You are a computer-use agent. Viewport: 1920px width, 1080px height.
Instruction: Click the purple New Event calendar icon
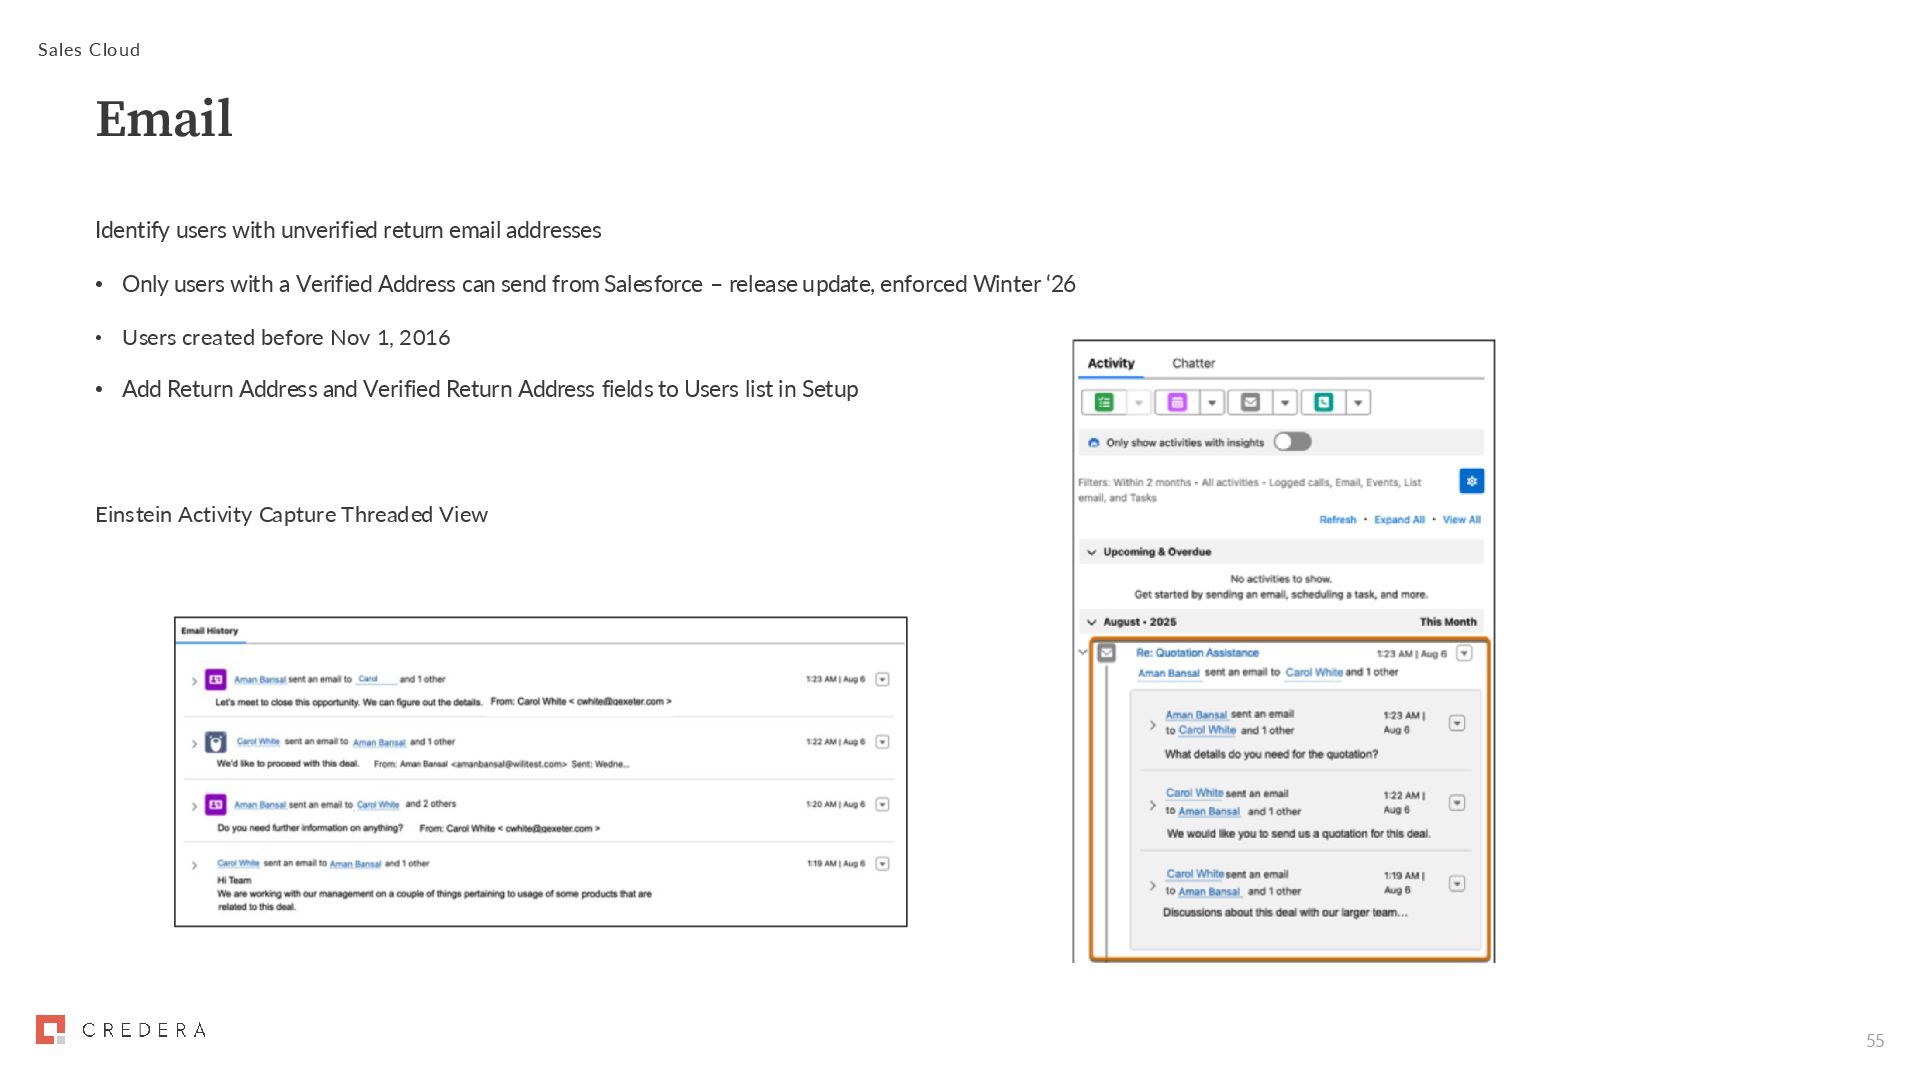pos(1177,402)
